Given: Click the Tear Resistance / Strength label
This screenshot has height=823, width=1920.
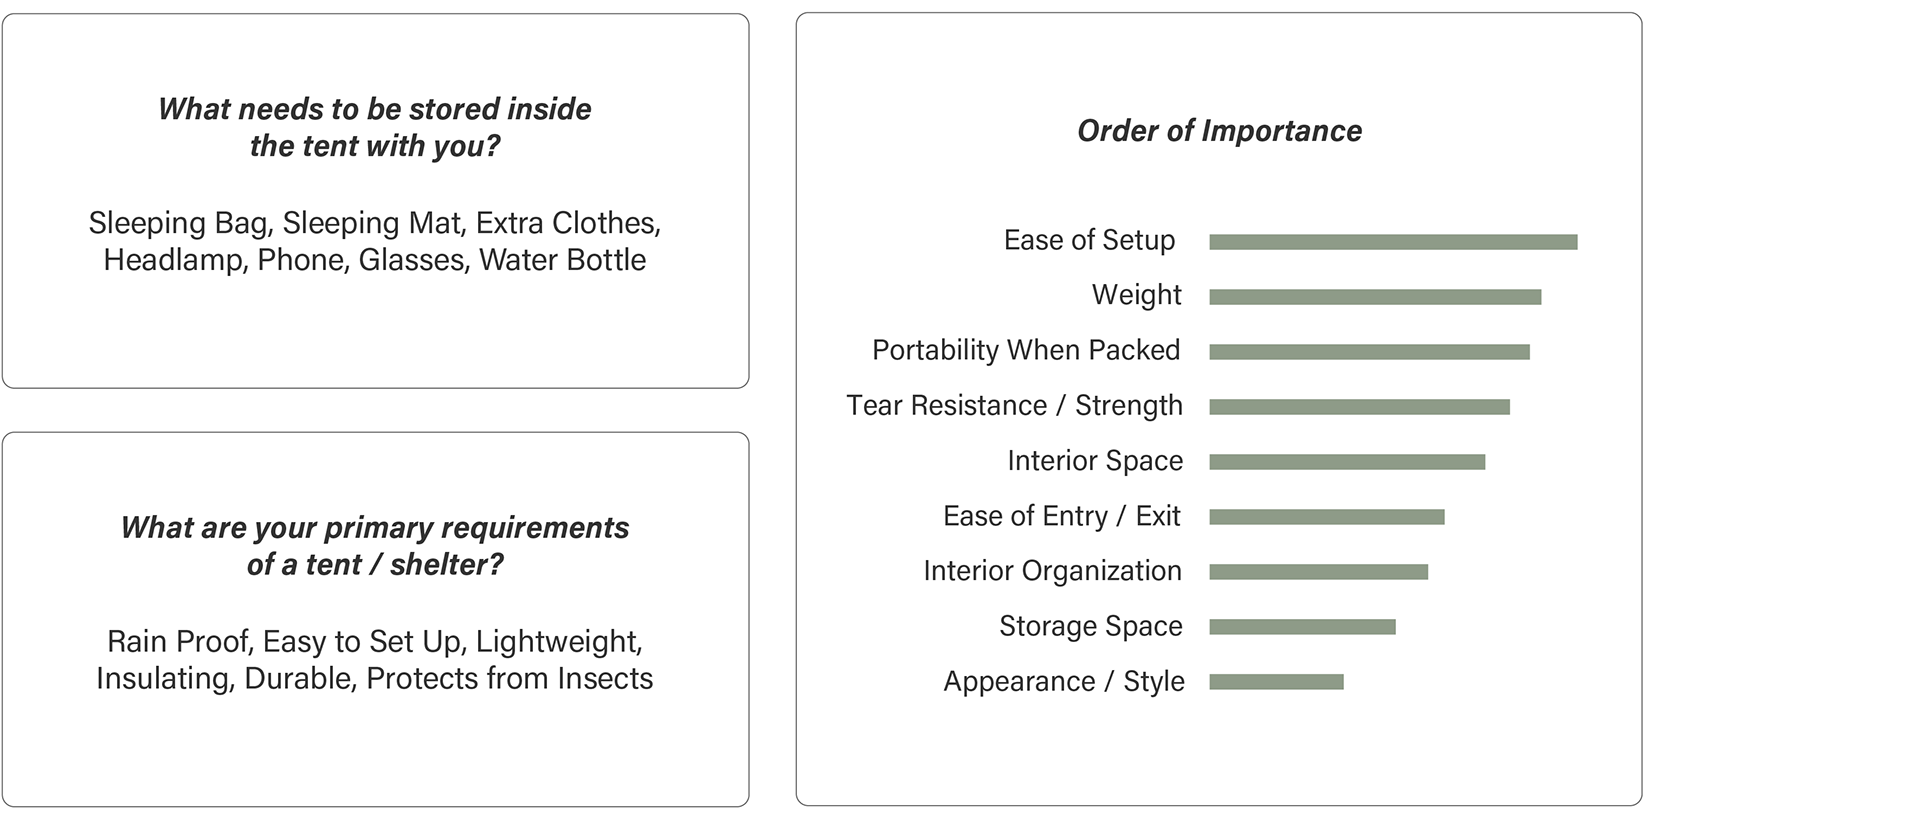Looking at the screenshot, I should tap(1014, 405).
